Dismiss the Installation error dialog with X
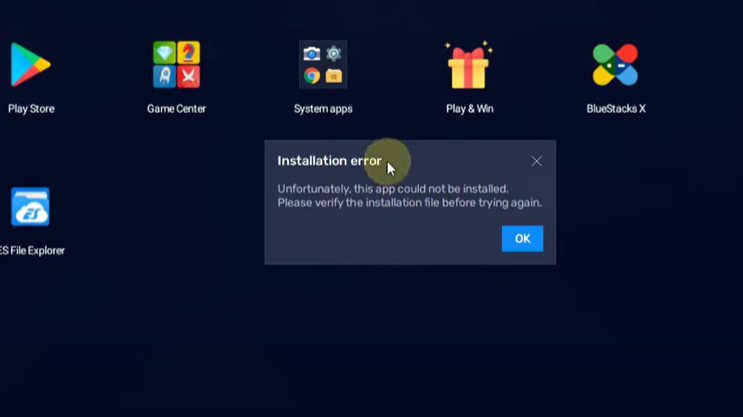The height and width of the screenshot is (417, 743). tap(536, 161)
